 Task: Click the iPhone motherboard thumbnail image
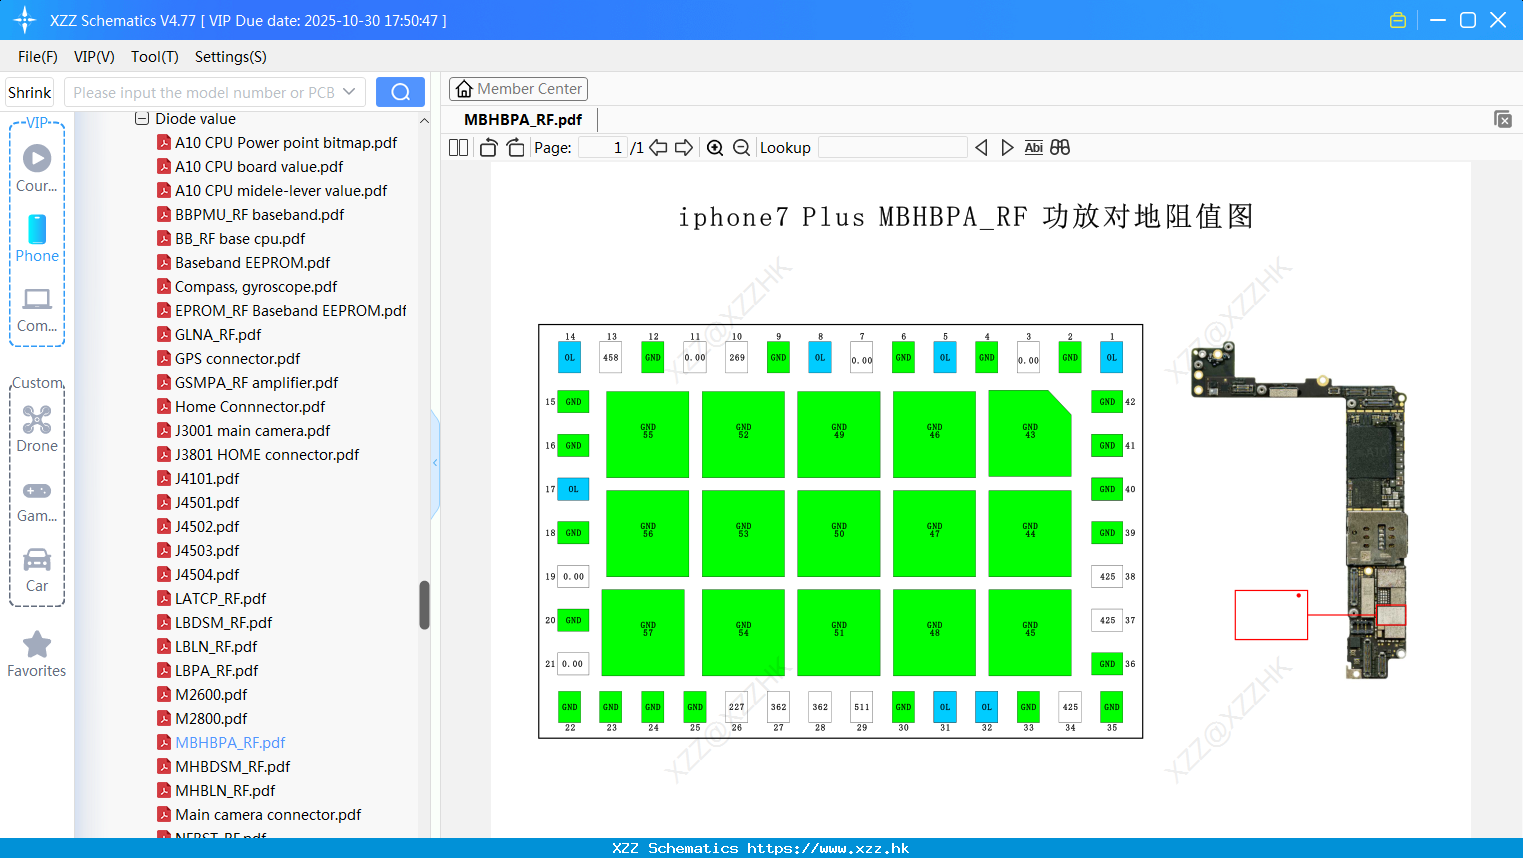(1300, 510)
